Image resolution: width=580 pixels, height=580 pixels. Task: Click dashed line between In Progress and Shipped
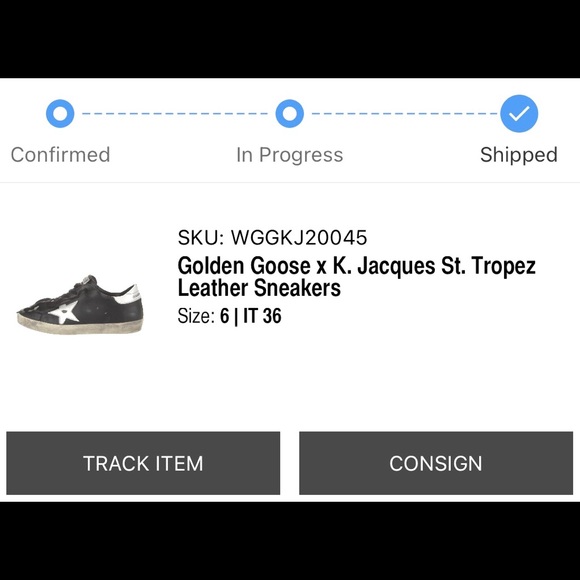(x=404, y=114)
